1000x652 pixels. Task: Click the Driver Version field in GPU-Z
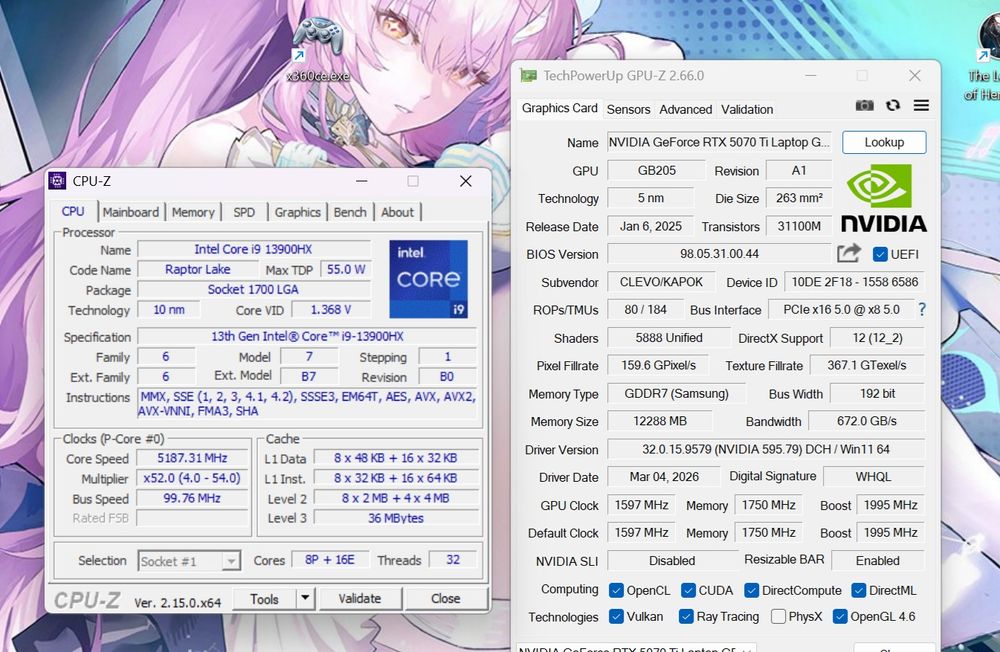pos(765,449)
